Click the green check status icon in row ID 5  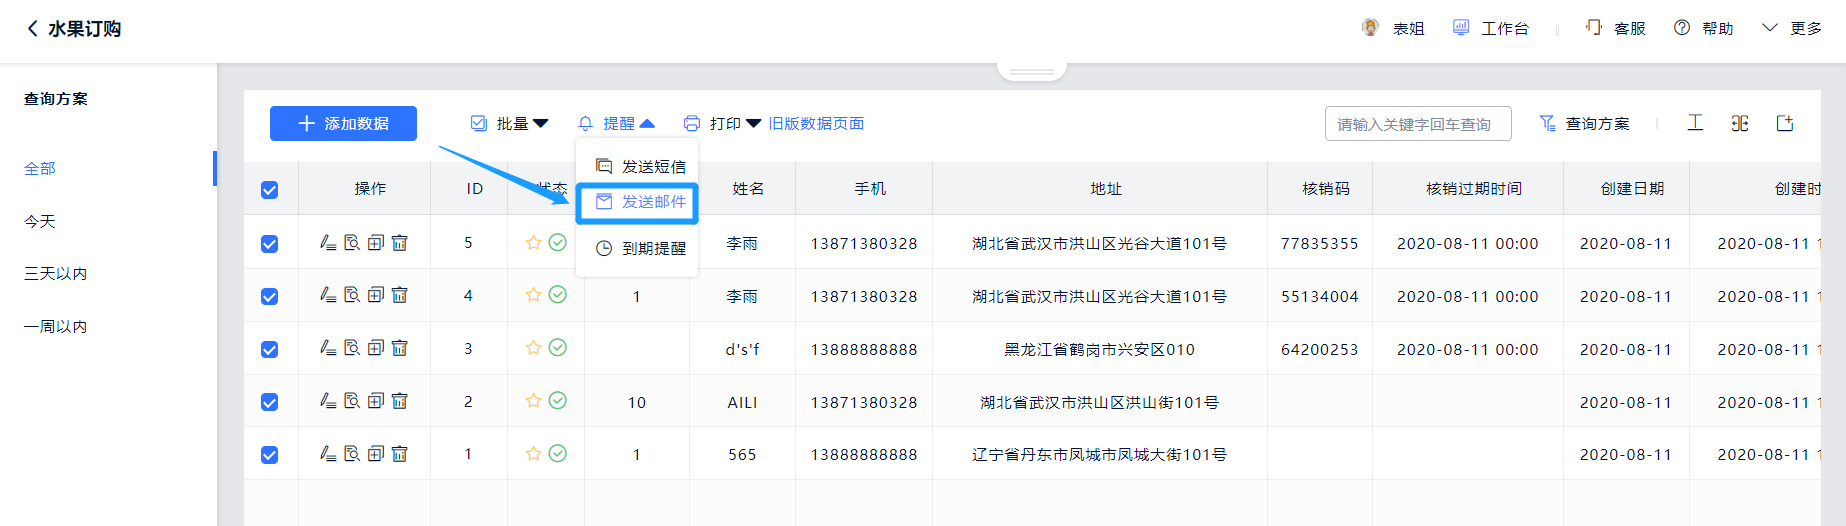click(558, 242)
